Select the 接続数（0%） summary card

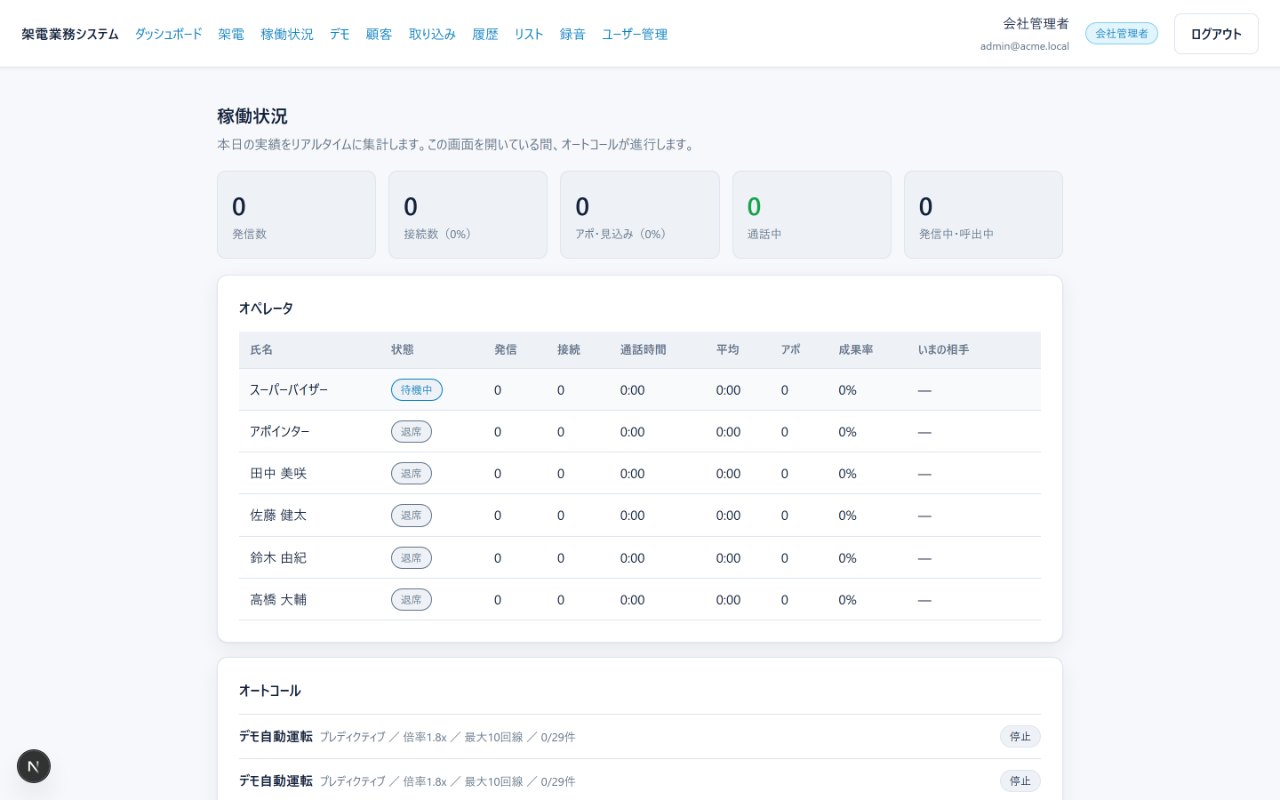(x=468, y=215)
